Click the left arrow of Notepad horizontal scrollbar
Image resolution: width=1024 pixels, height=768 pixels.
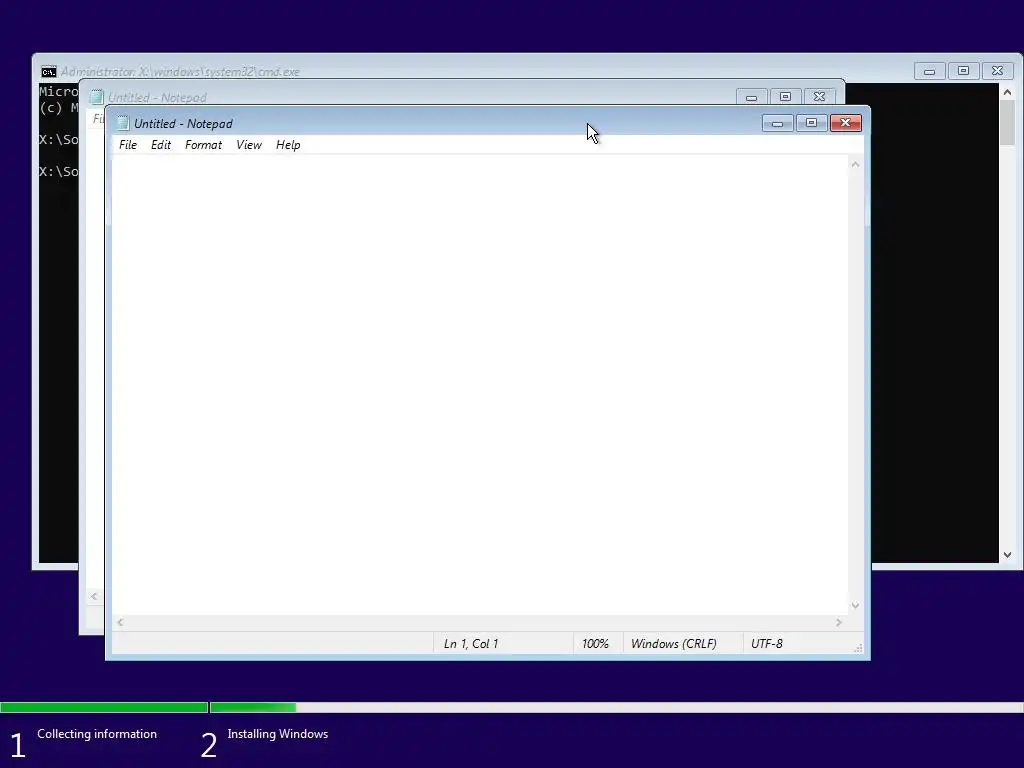click(120, 622)
